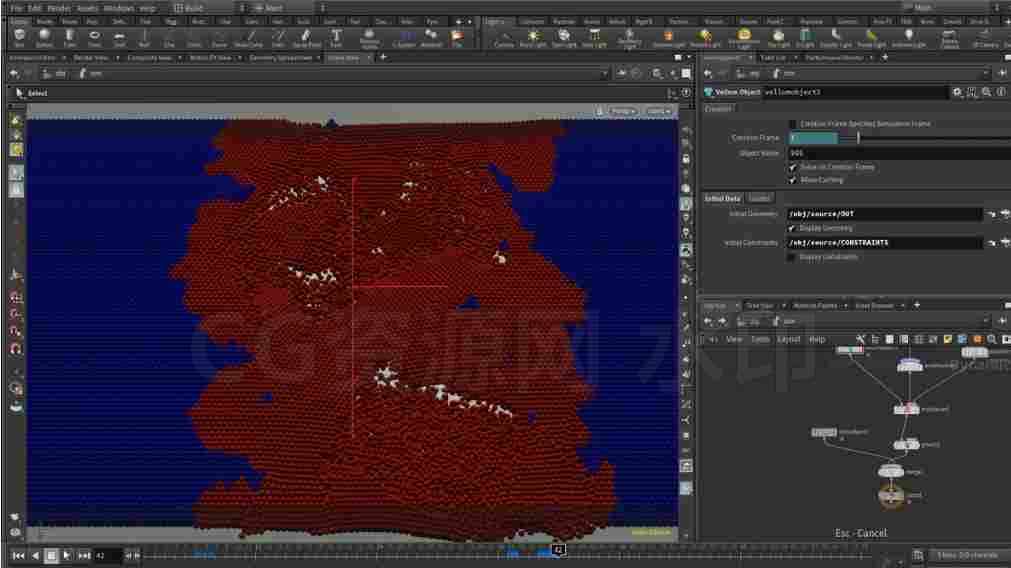This screenshot has height=568, width=1011.
Task: Select the Font text shelf tool
Action: (x=336, y=38)
